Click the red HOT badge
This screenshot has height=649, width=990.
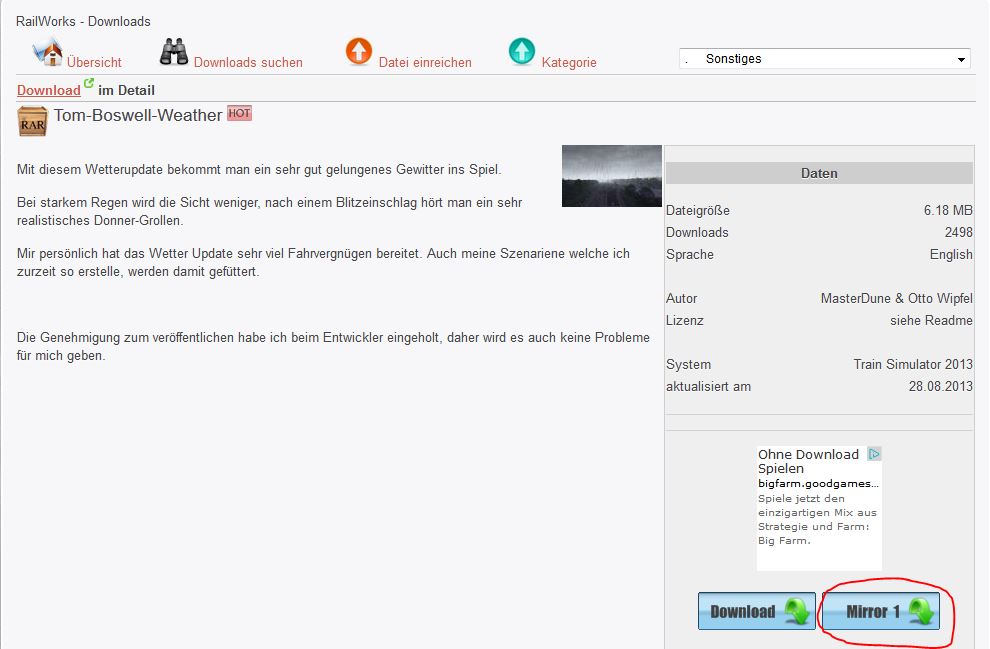[x=239, y=114]
